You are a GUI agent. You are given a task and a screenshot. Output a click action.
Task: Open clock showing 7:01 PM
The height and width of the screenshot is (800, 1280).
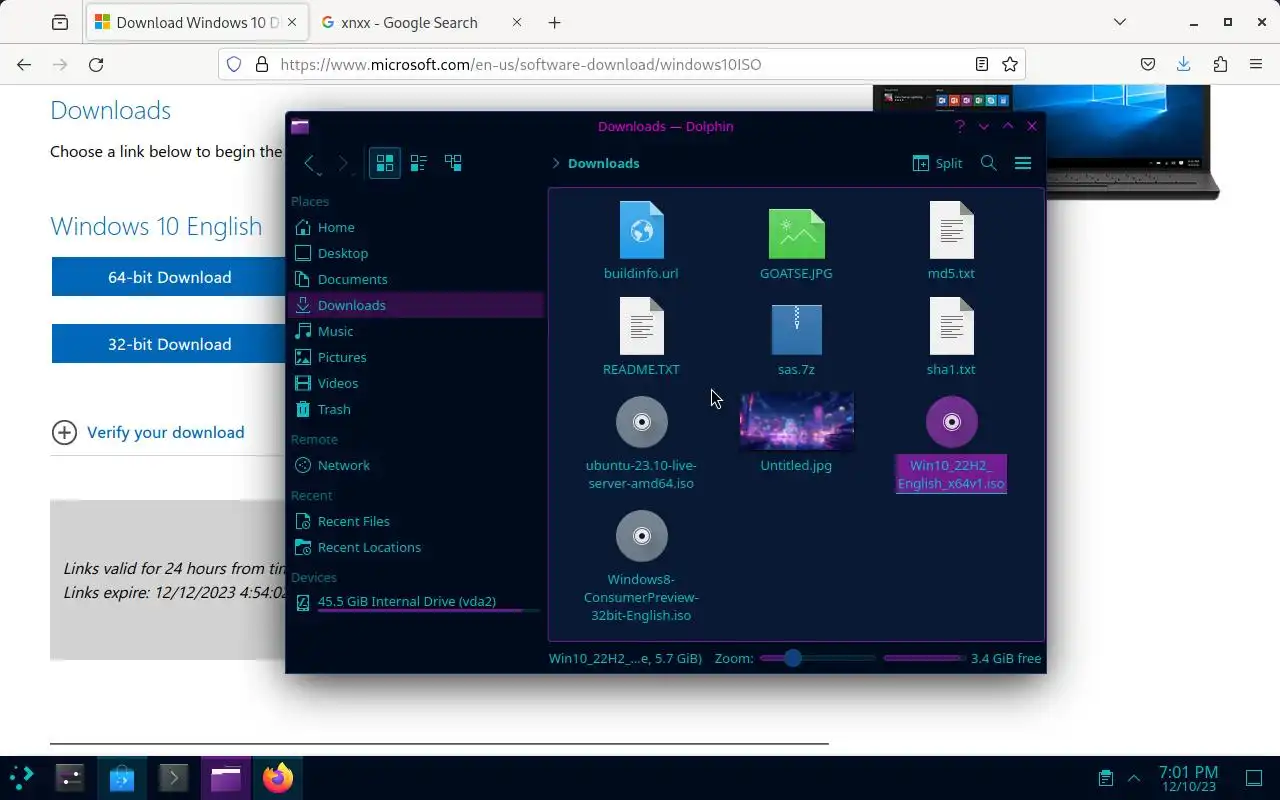[x=1188, y=777]
